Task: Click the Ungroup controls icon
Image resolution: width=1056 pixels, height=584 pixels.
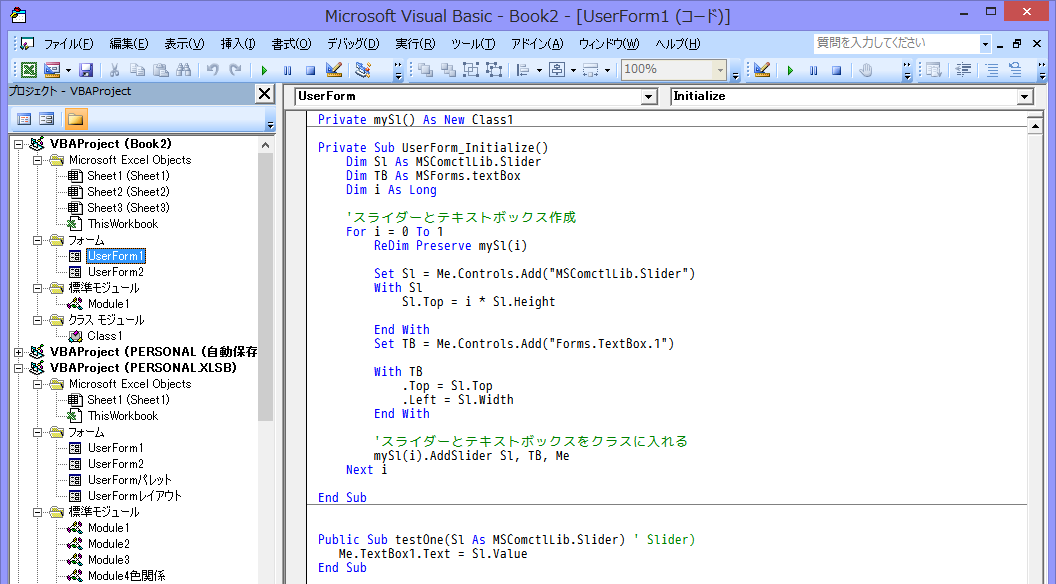Action: pos(494,69)
